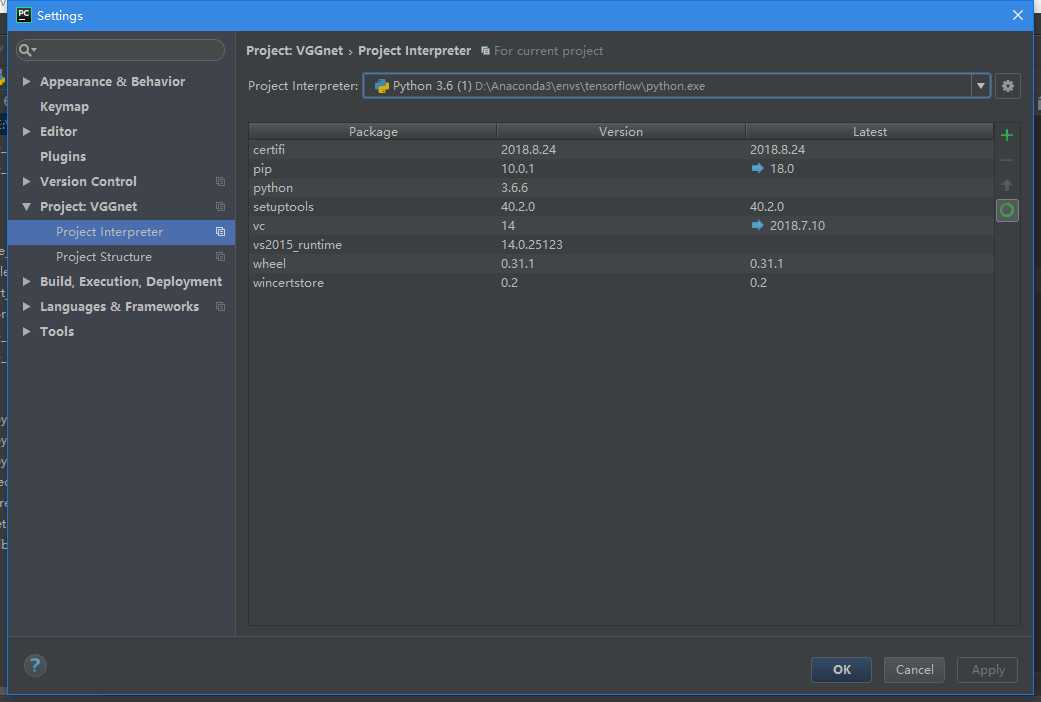Viewport: 1041px width, 702px height.
Task: Click the blue update arrow next to 2018.7.10
Action: point(757,226)
